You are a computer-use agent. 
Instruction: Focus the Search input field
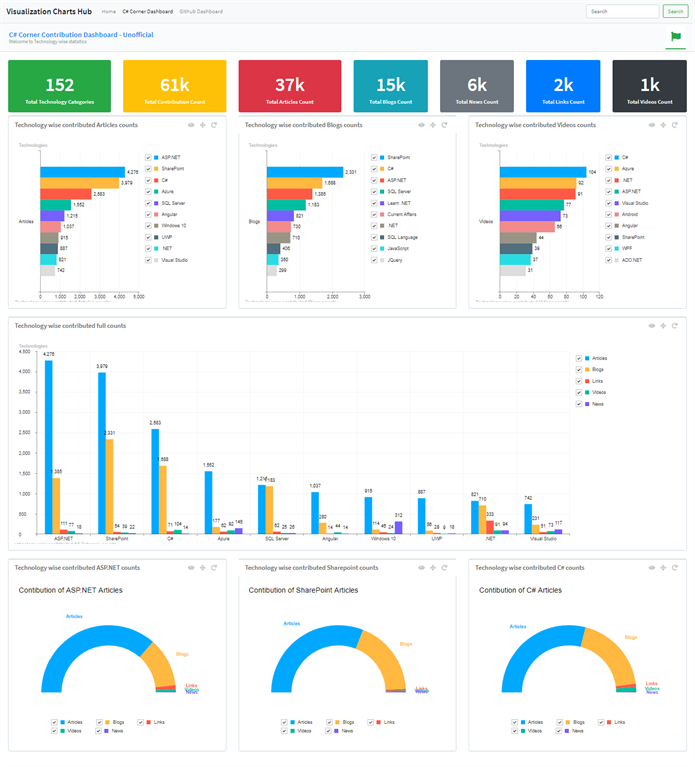click(623, 11)
